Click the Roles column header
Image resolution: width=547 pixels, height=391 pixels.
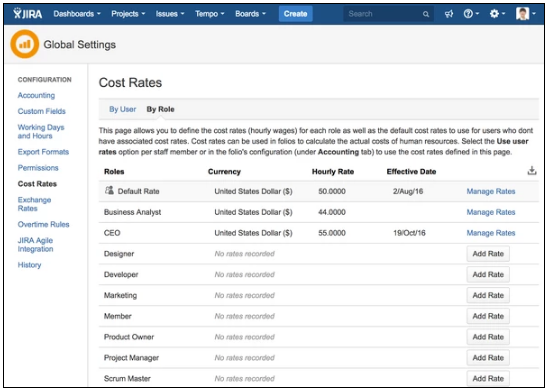[114, 171]
